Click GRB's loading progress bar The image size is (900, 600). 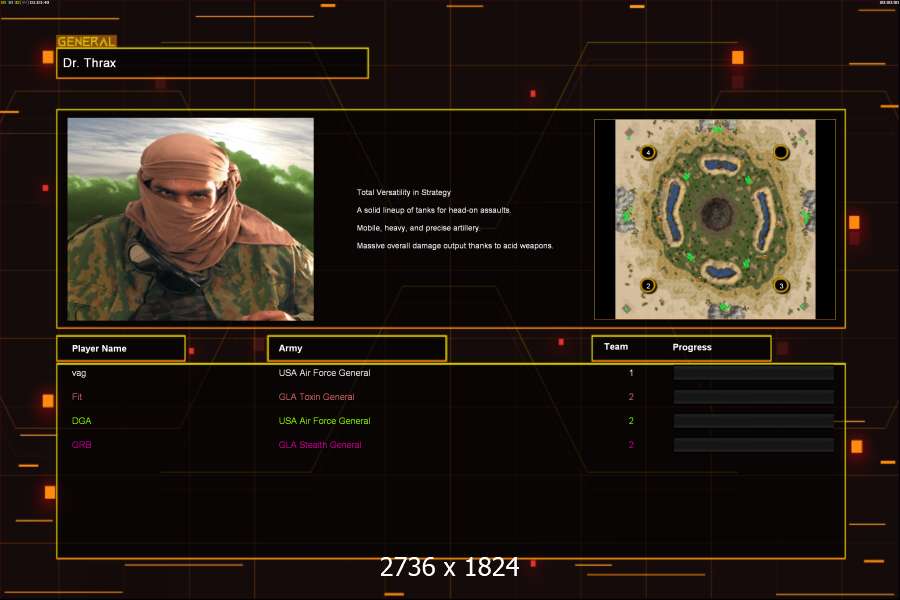coord(754,445)
